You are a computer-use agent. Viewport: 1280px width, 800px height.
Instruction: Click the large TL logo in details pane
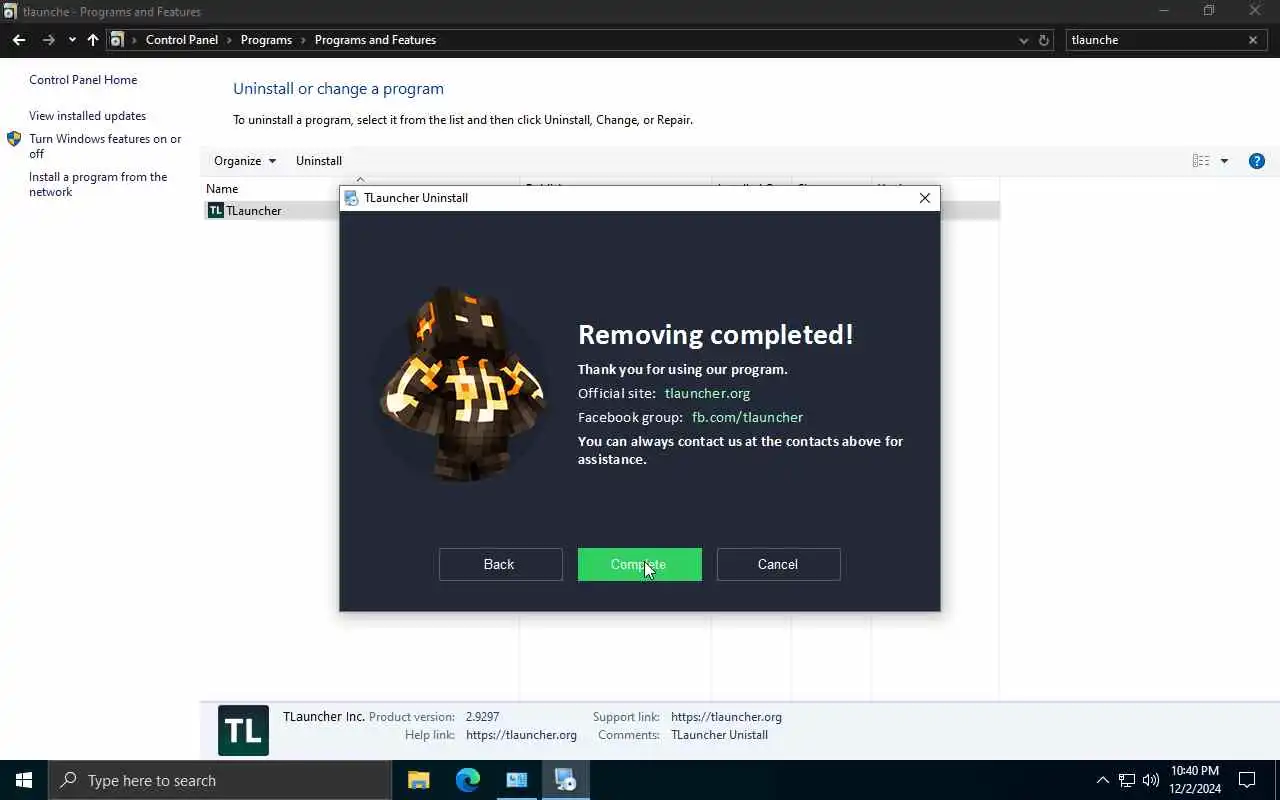coord(243,730)
